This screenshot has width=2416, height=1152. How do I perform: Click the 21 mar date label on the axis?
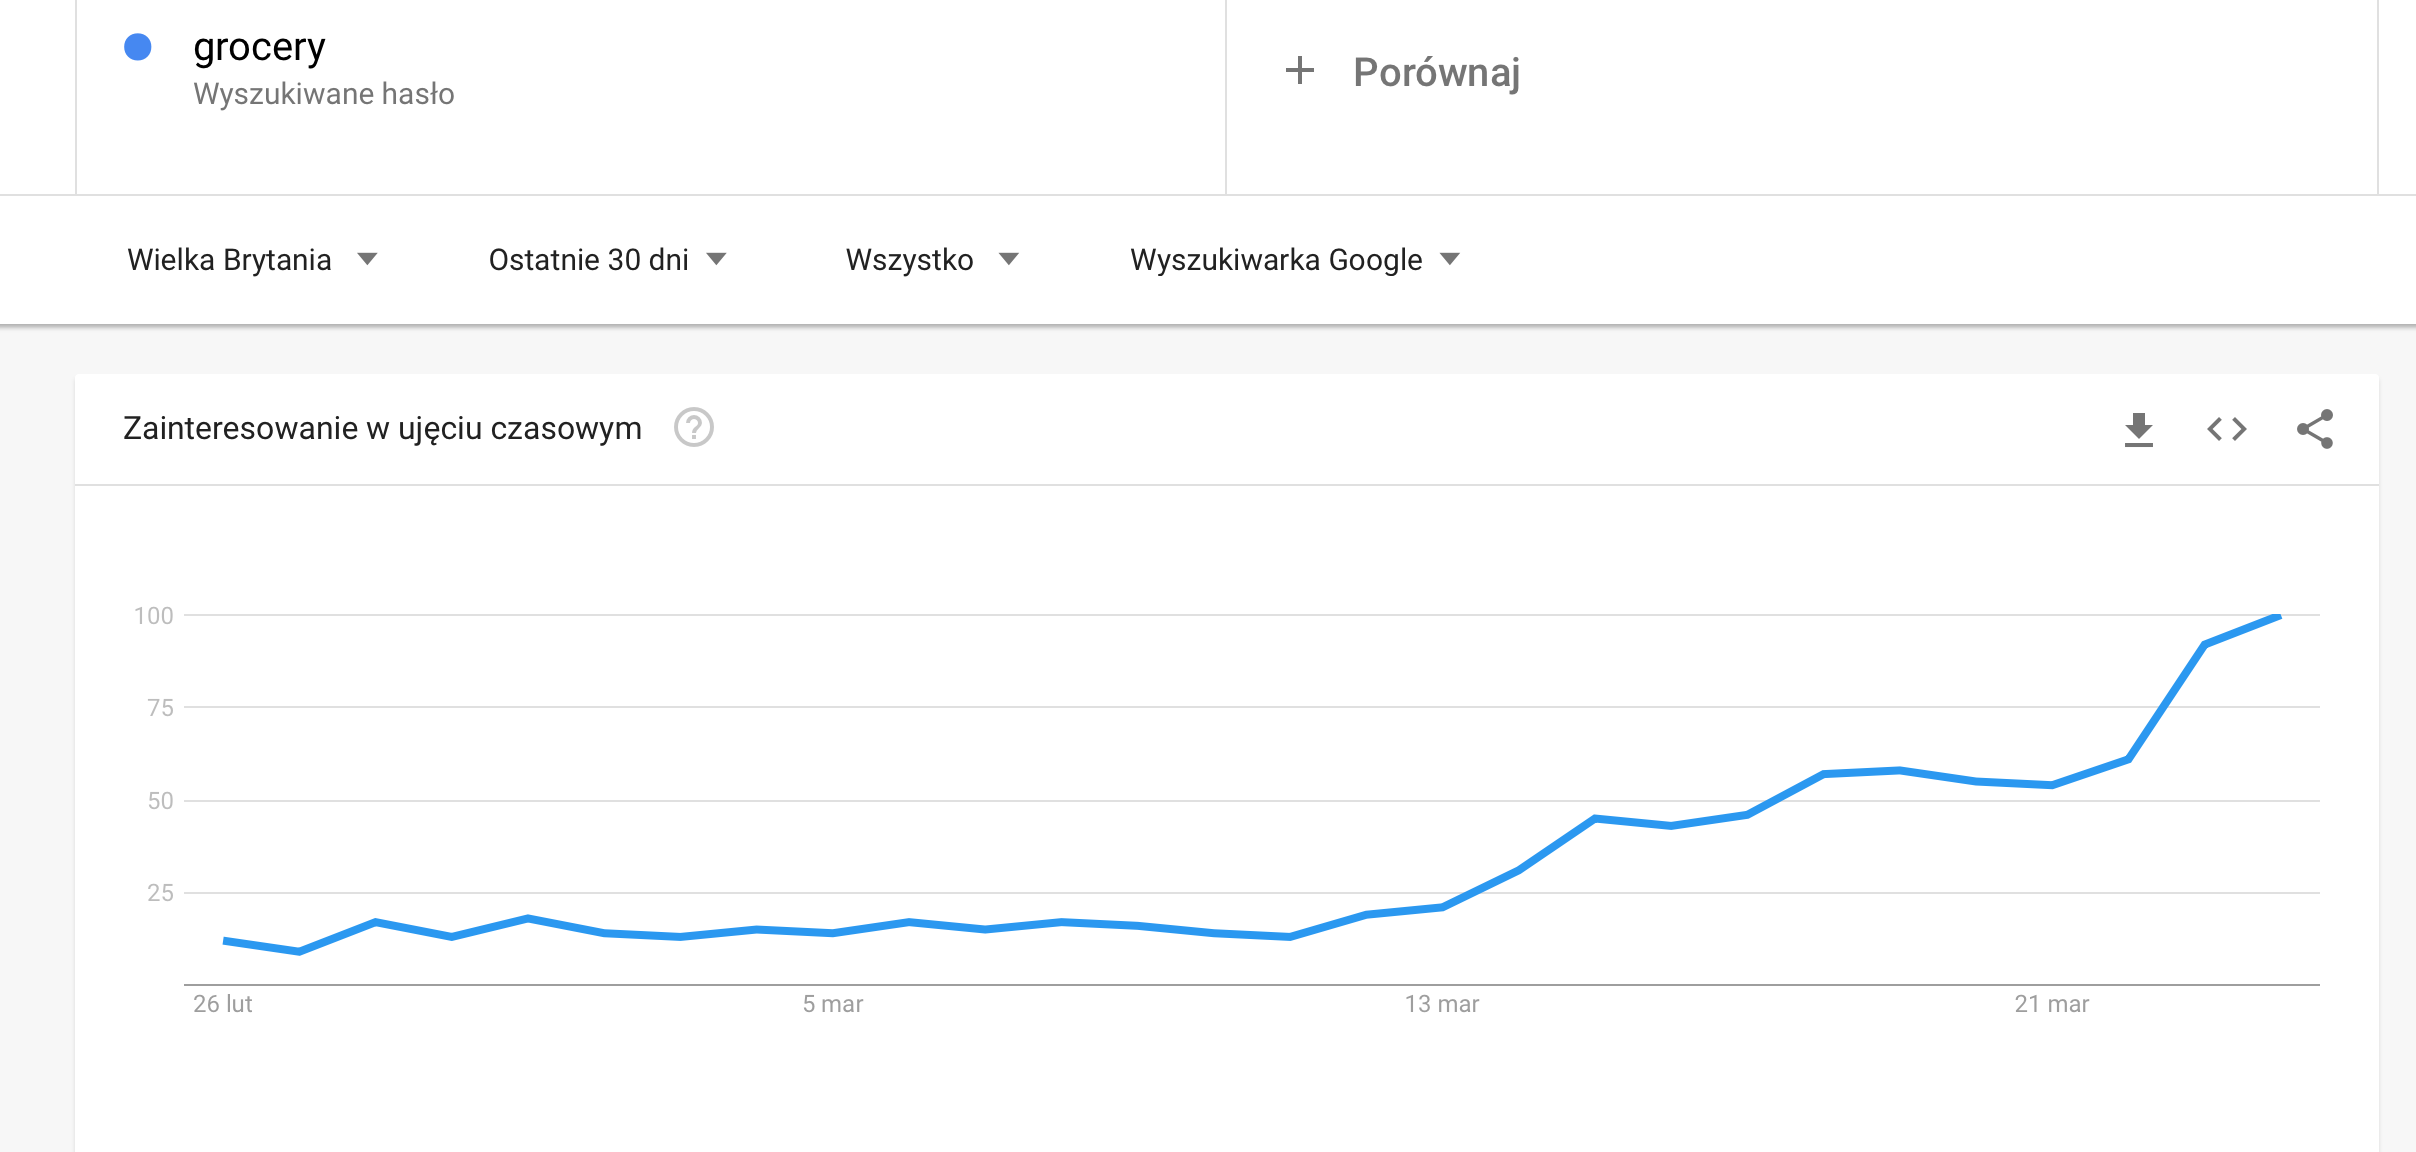point(2051,1004)
